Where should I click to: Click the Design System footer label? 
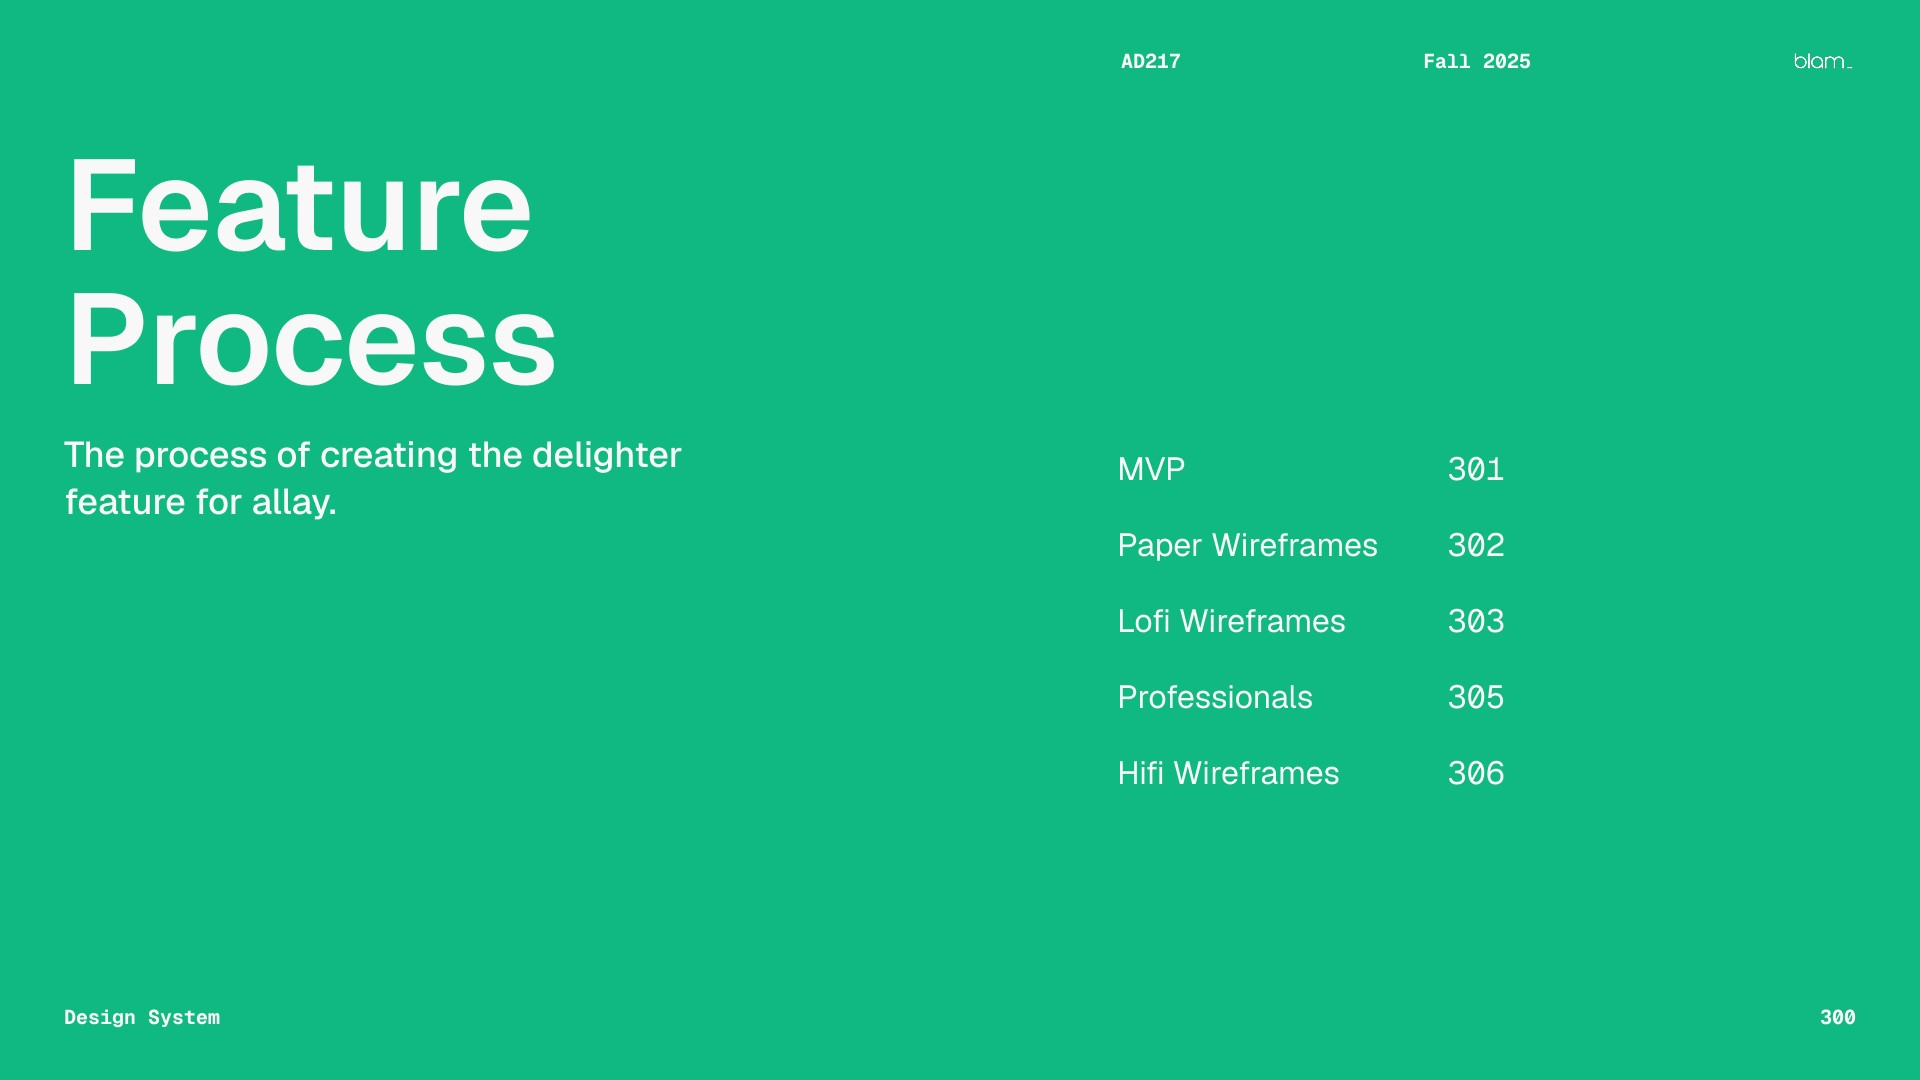(142, 1017)
